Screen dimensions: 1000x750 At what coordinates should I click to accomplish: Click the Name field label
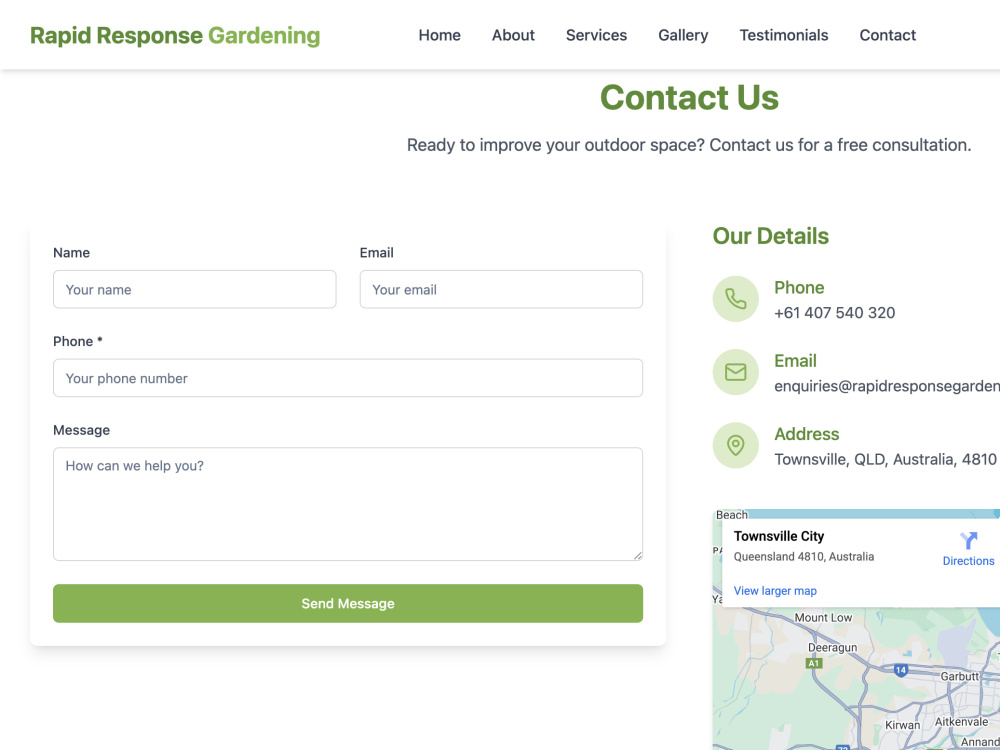click(x=71, y=253)
